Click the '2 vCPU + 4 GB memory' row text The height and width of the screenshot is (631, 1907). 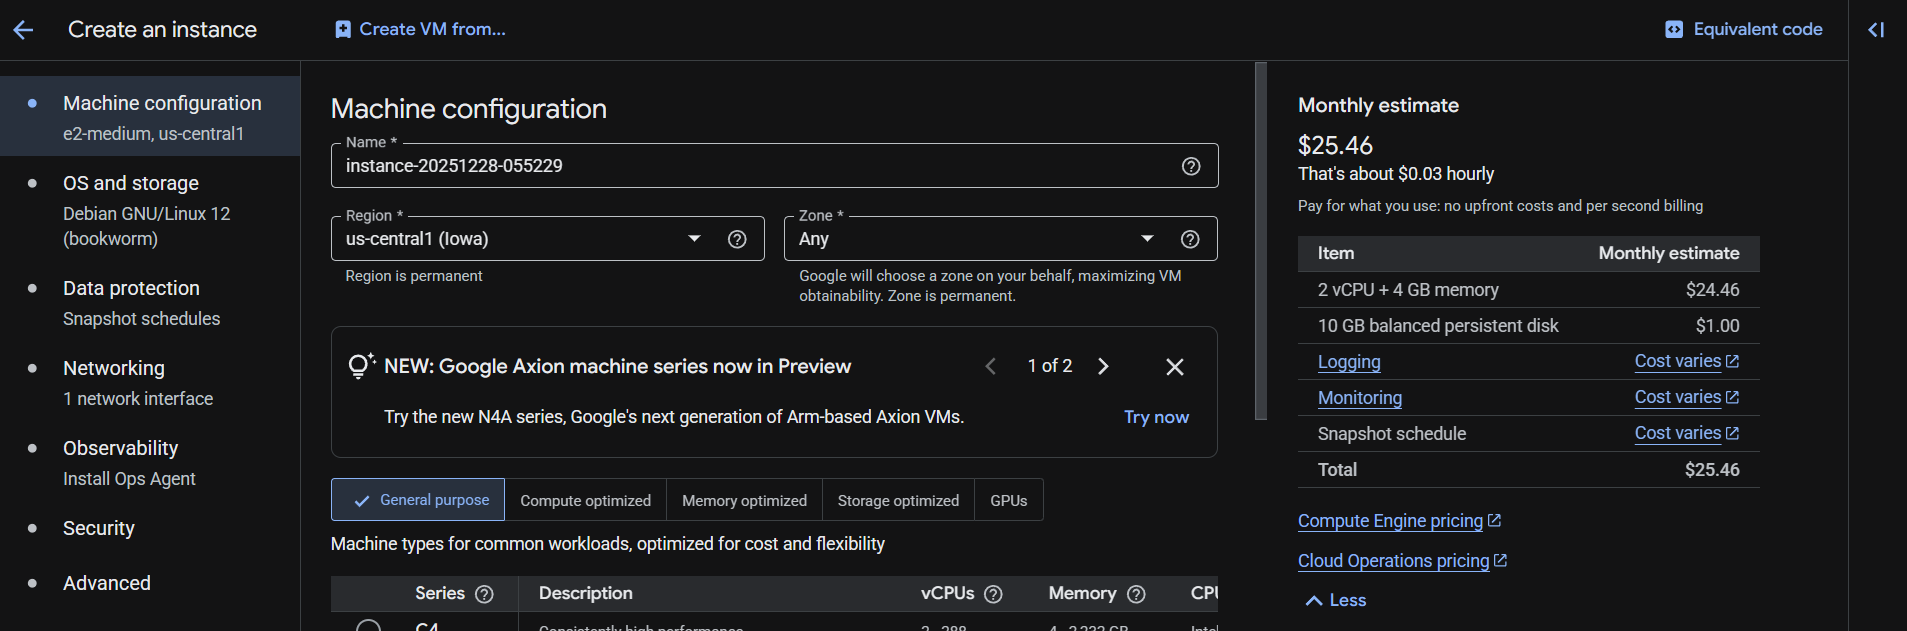click(1408, 290)
